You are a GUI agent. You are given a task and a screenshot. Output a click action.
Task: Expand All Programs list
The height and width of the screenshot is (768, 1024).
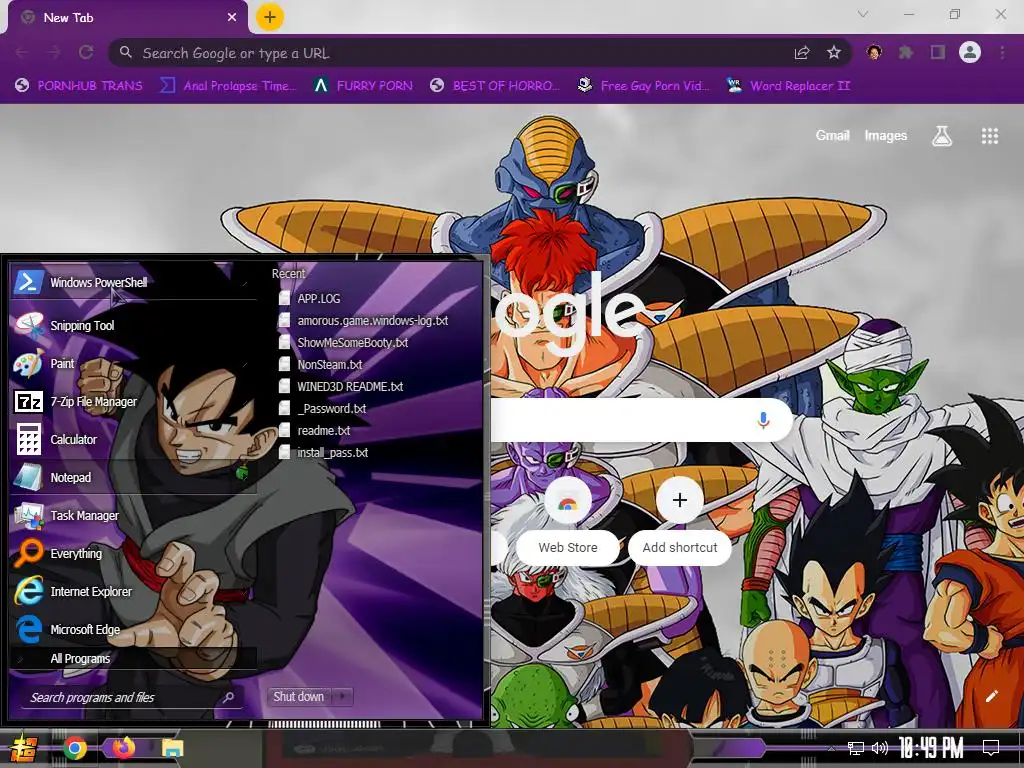tap(133, 658)
